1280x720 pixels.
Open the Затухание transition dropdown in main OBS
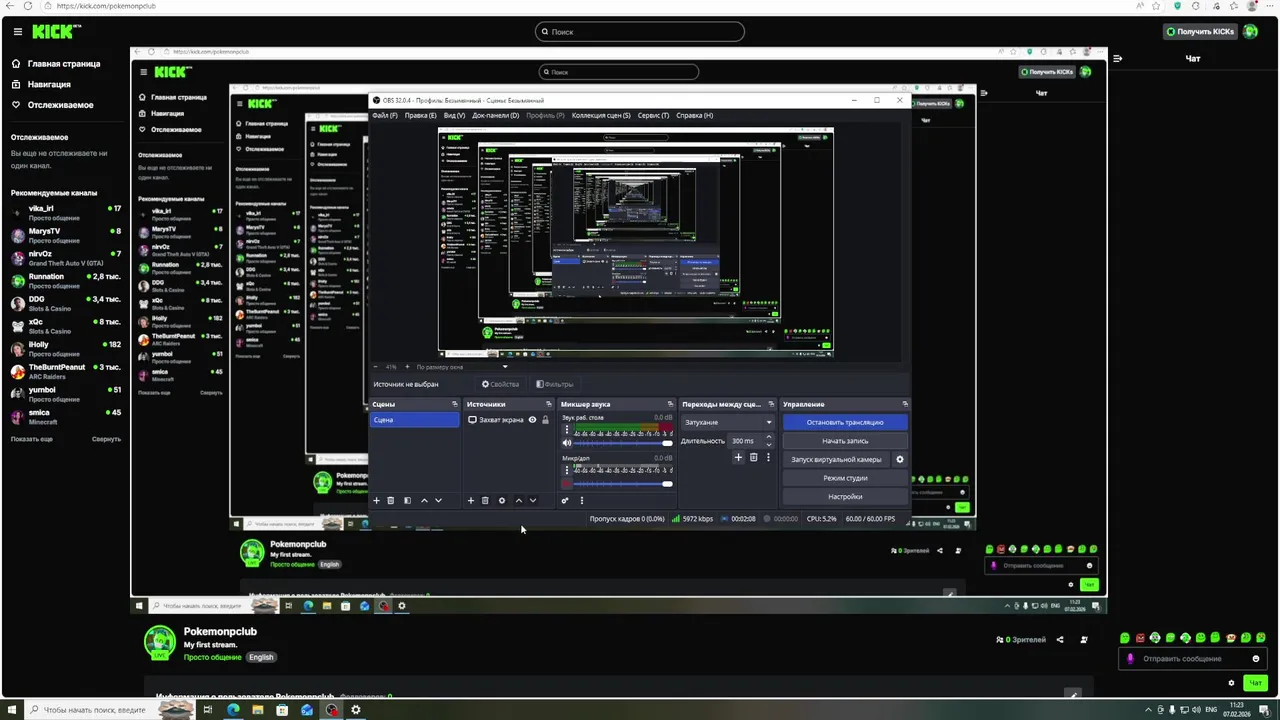pos(728,422)
